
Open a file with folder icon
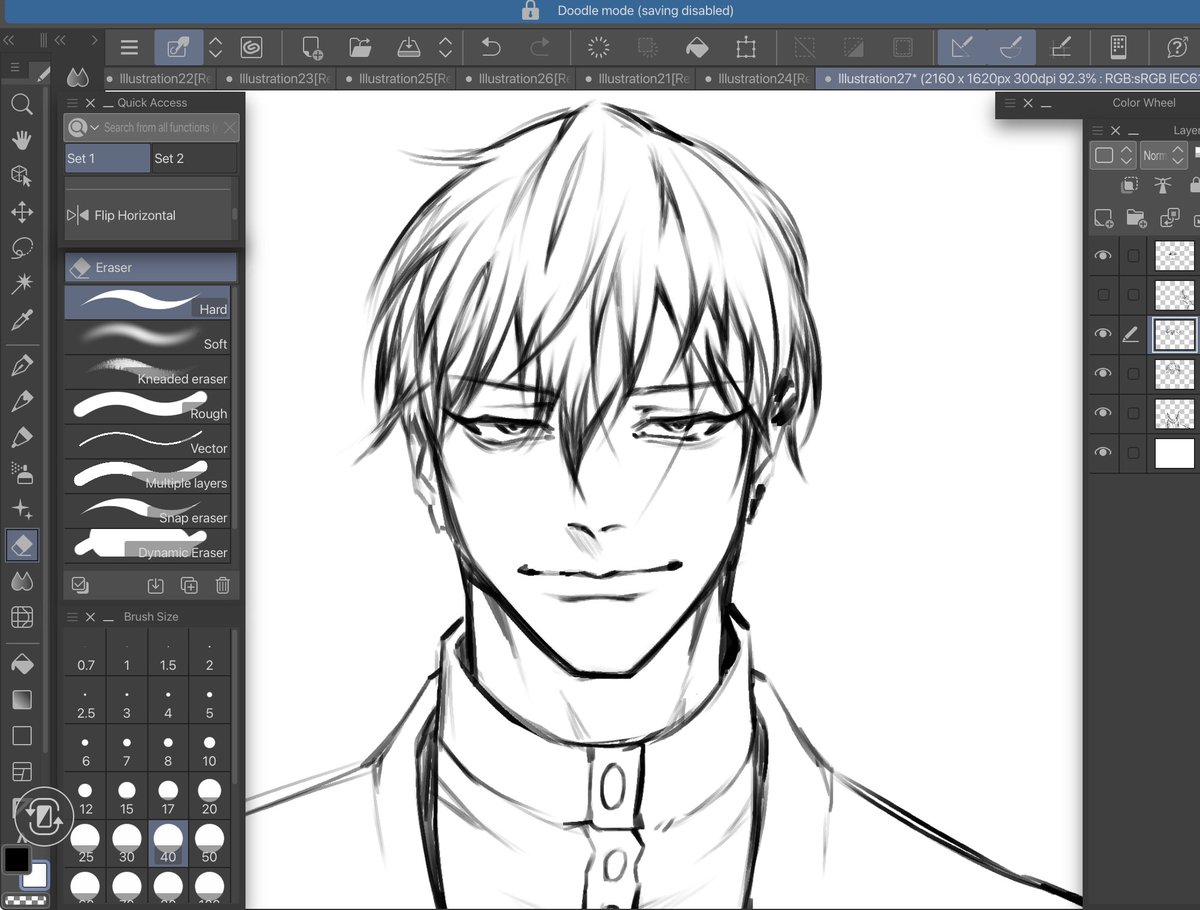(x=360, y=47)
